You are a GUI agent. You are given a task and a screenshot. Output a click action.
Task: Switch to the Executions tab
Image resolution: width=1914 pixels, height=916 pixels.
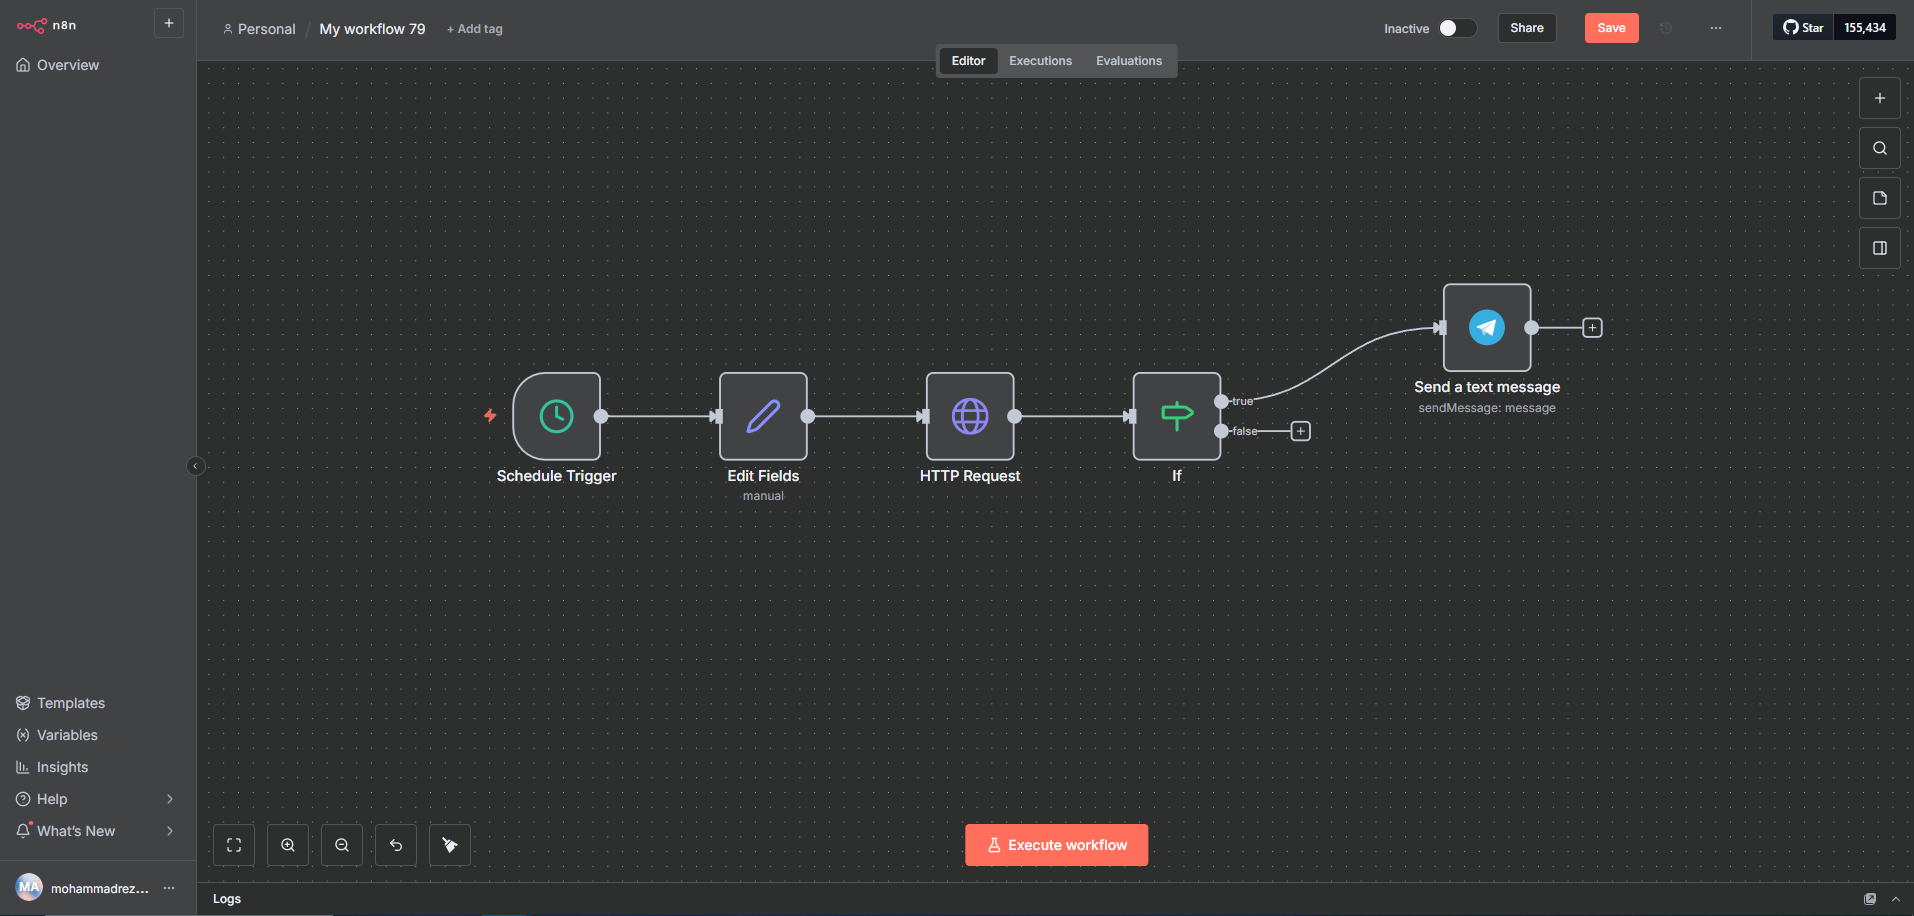1040,61
